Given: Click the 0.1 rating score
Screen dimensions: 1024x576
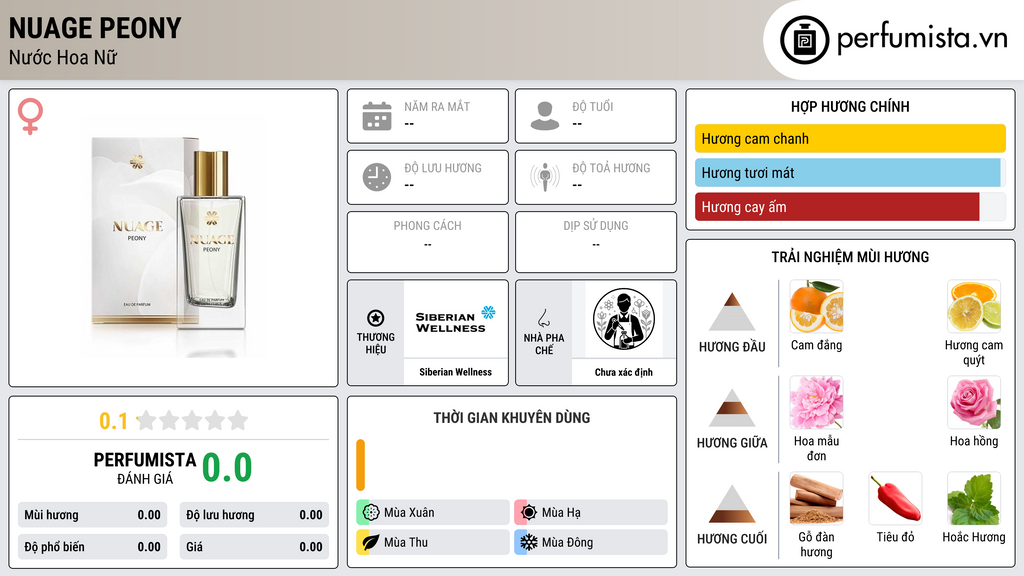Looking at the screenshot, I should click(114, 421).
